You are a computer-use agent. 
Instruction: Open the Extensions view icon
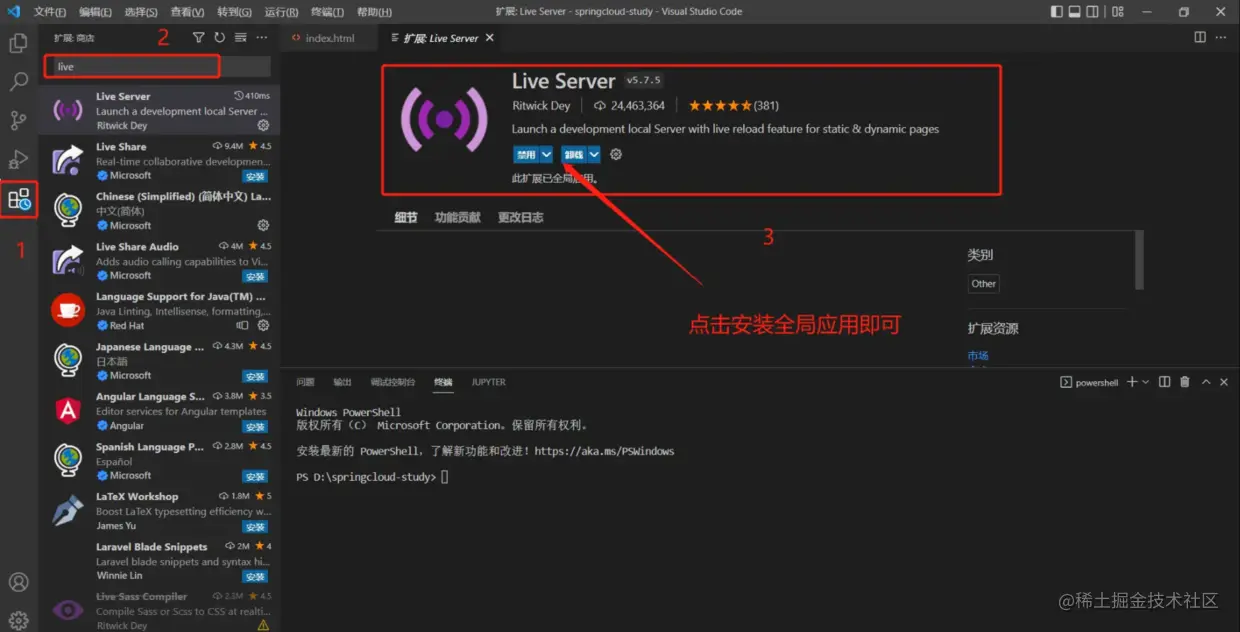click(x=19, y=199)
